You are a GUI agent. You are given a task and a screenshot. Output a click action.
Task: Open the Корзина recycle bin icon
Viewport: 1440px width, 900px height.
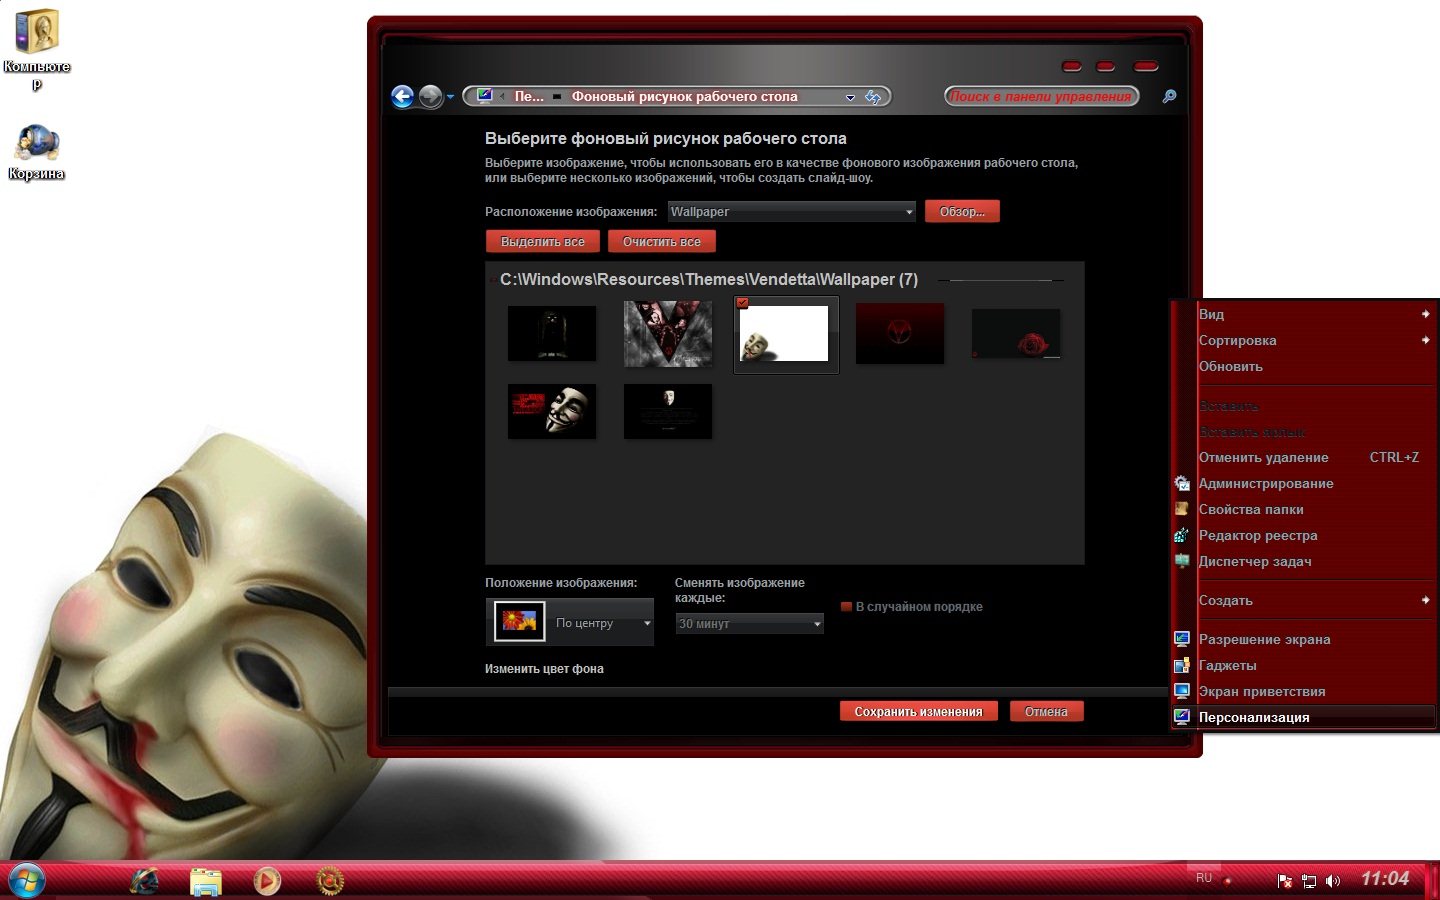[x=37, y=143]
